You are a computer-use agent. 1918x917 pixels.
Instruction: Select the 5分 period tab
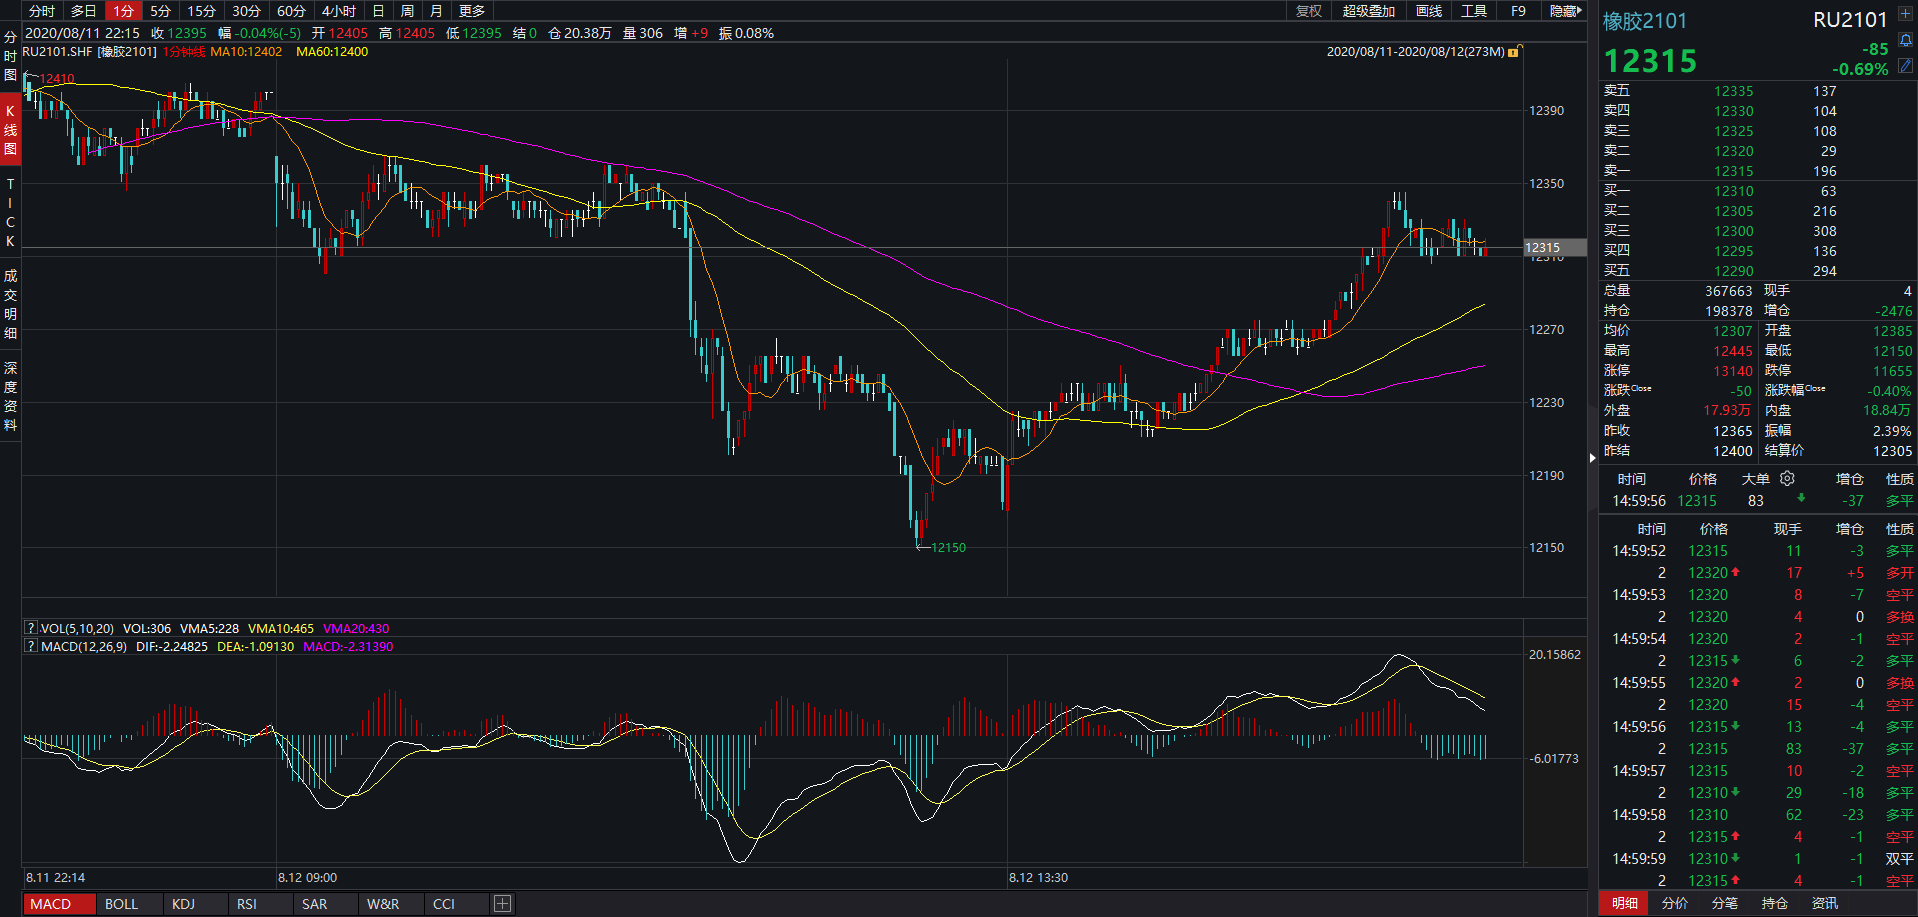click(x=161, y=11)
